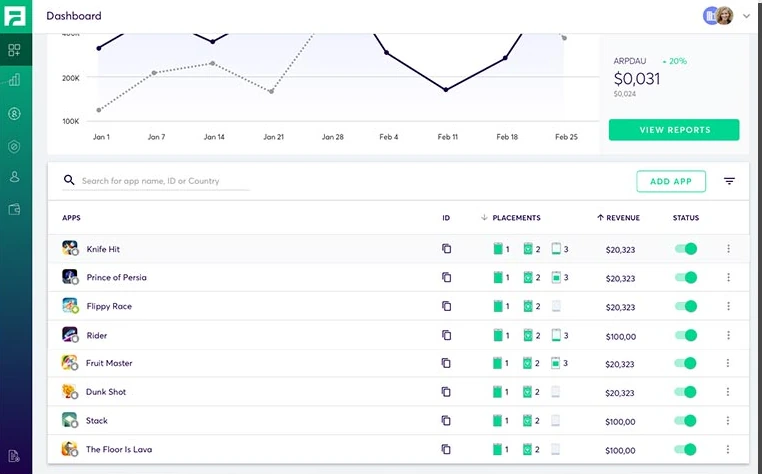This screenshot has height=474, width=762.
Task: Open the dashboard apps icon in sidebar
Action: (15, 50)
